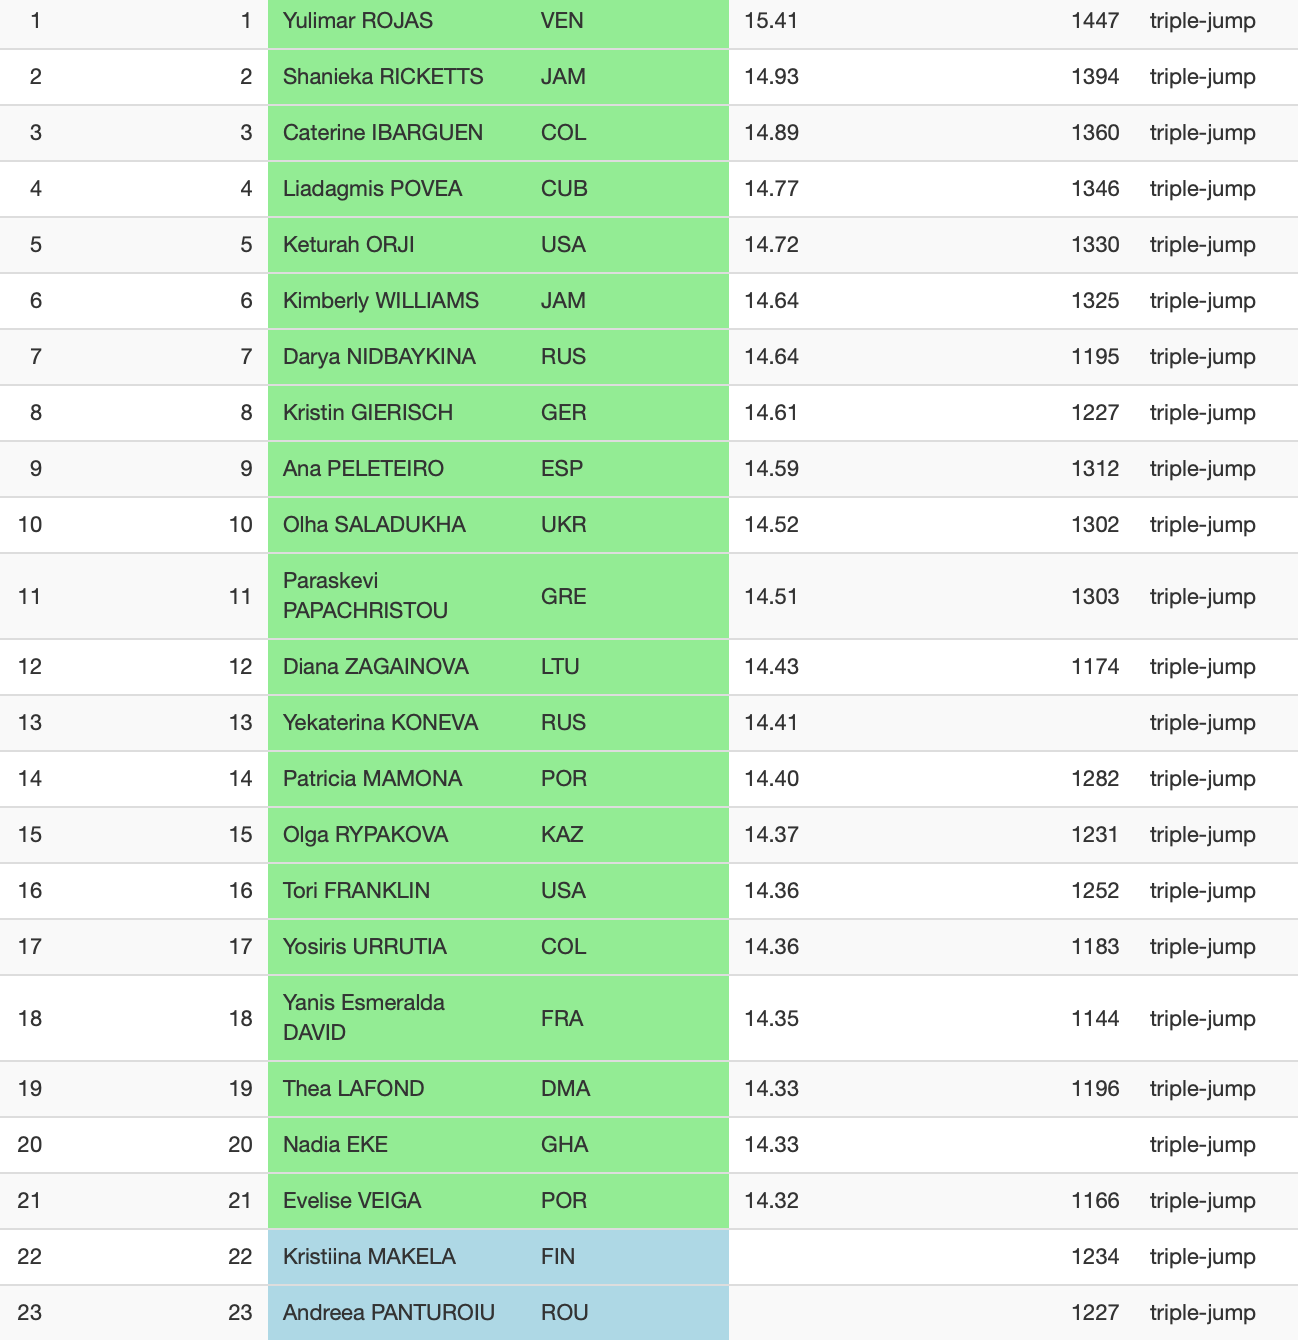Image resolution: width=1298 pixels, height=1340 pixels.
Task: Click Paraskevi PAPACHRISTOU's name cell
Action: 365,596
